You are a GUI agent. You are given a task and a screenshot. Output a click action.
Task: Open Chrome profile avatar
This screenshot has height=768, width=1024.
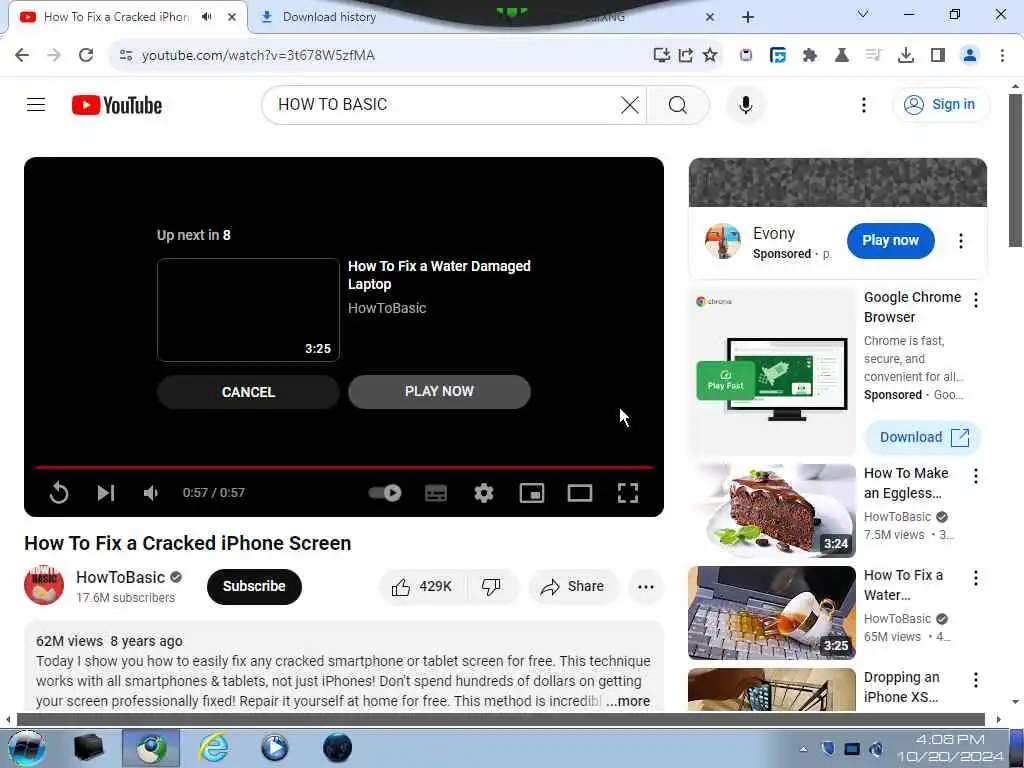(970, 56)
